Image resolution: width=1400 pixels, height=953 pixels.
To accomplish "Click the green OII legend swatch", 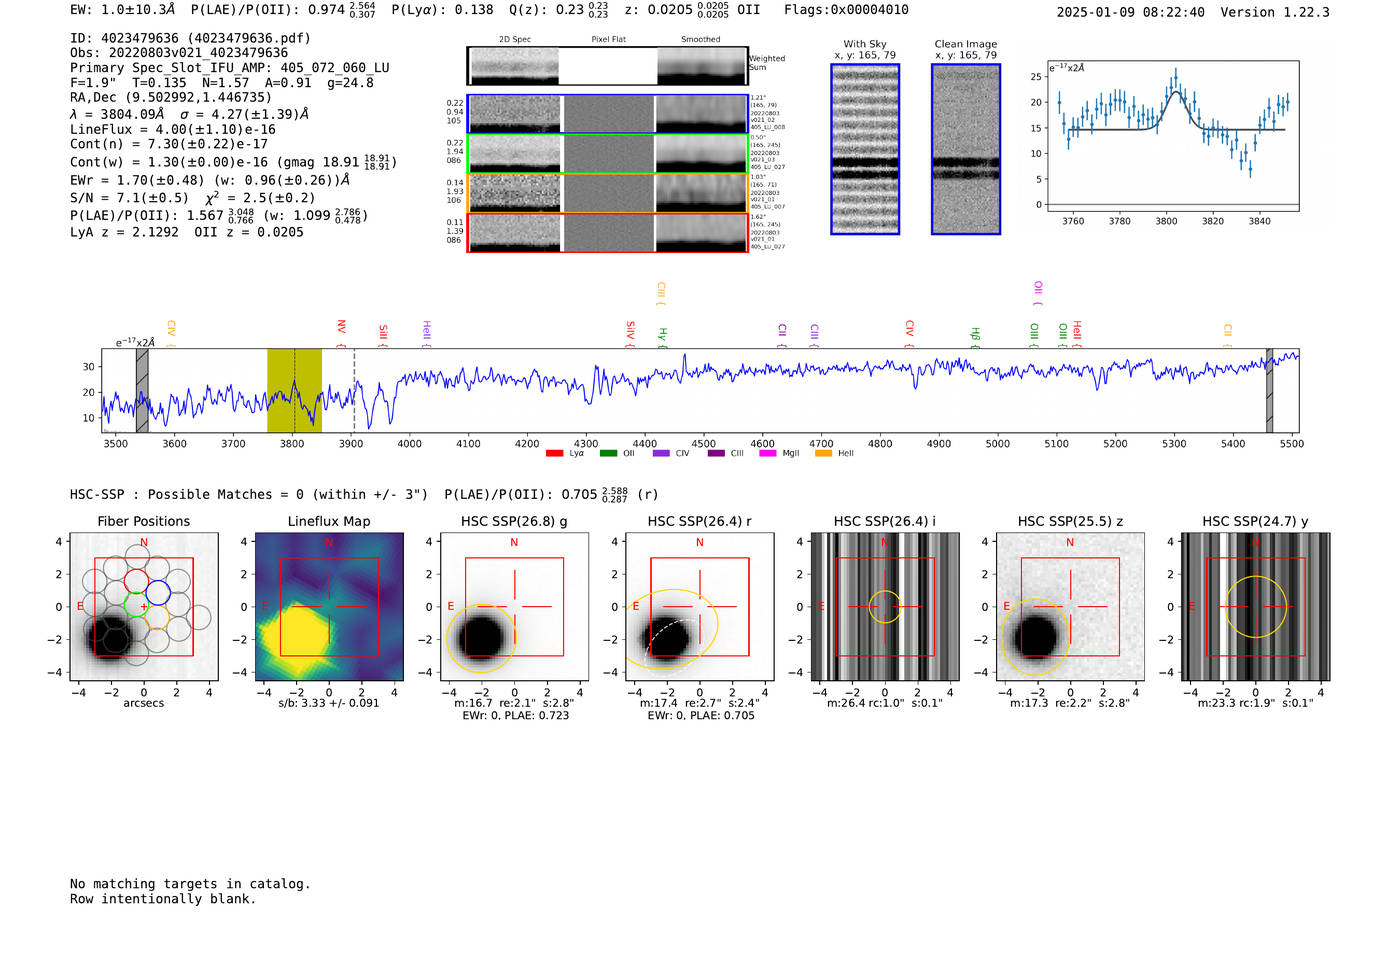I will click(608, 453).
